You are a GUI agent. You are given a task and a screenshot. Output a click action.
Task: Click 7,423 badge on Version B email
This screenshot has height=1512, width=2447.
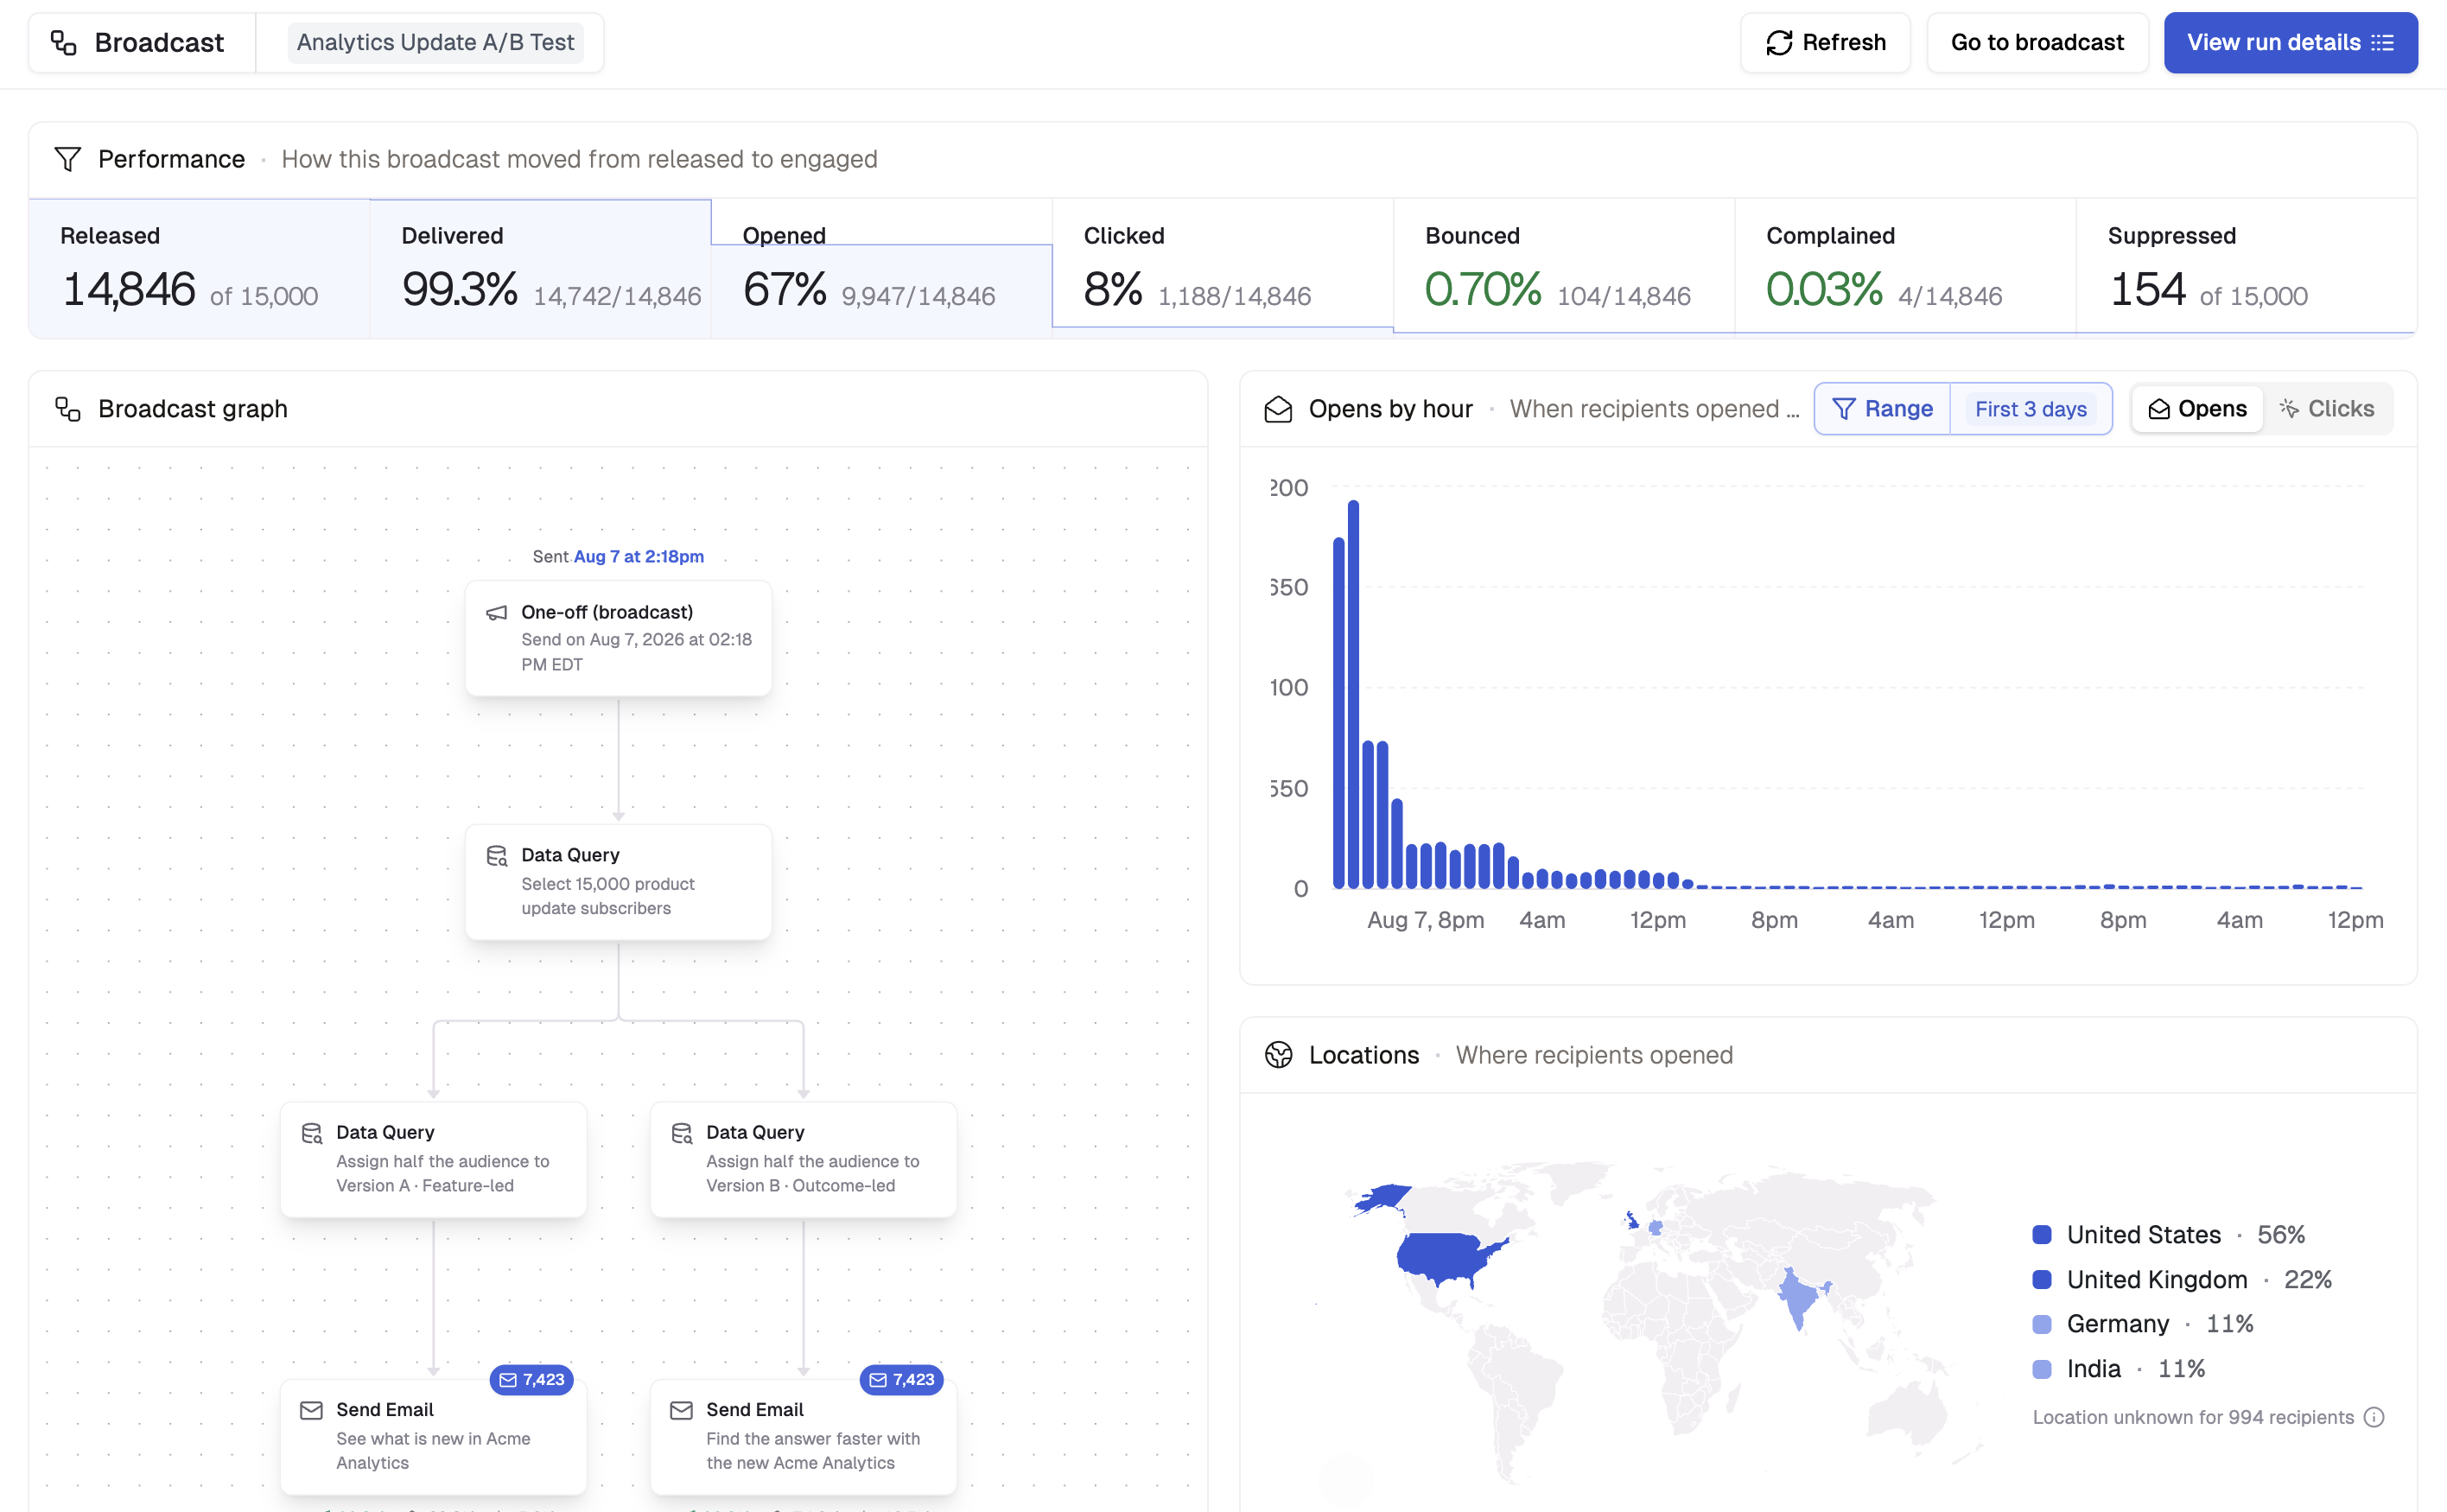click(x=902, y=1379)
